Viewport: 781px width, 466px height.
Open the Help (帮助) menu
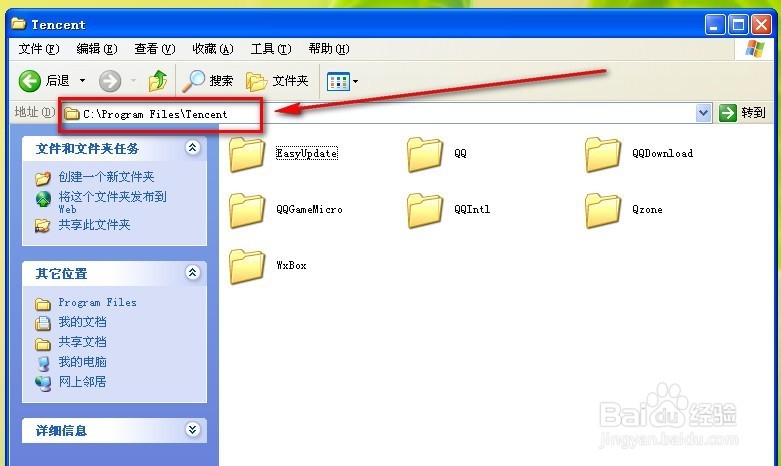[329, 49]
